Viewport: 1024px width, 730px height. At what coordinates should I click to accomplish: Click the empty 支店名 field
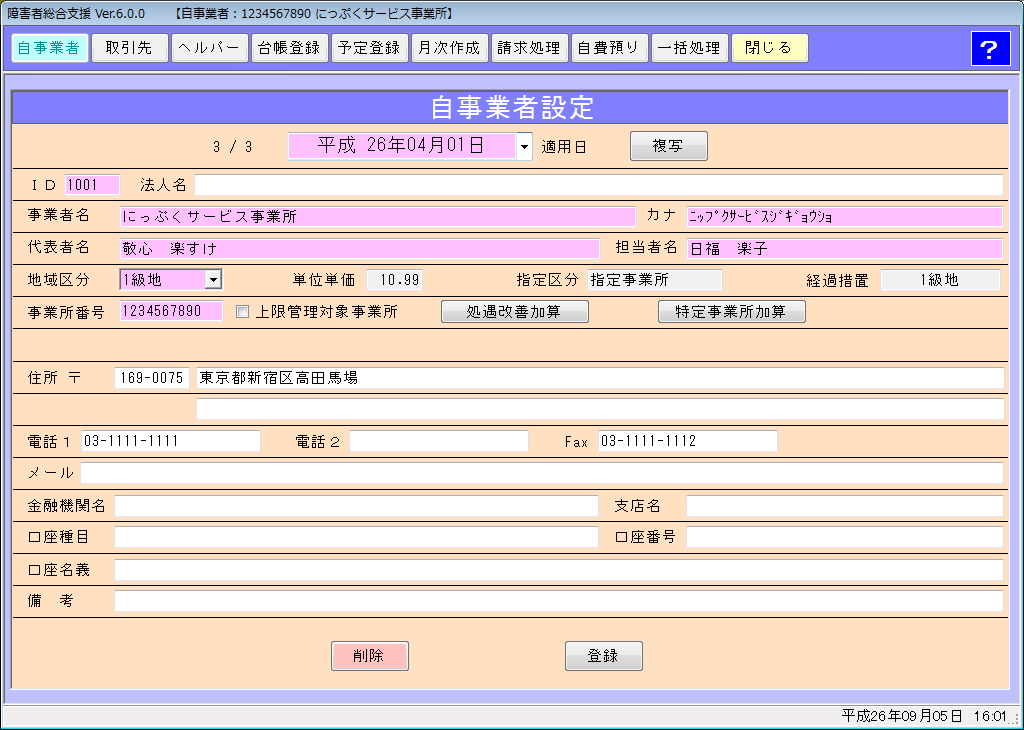pos(844,506)
